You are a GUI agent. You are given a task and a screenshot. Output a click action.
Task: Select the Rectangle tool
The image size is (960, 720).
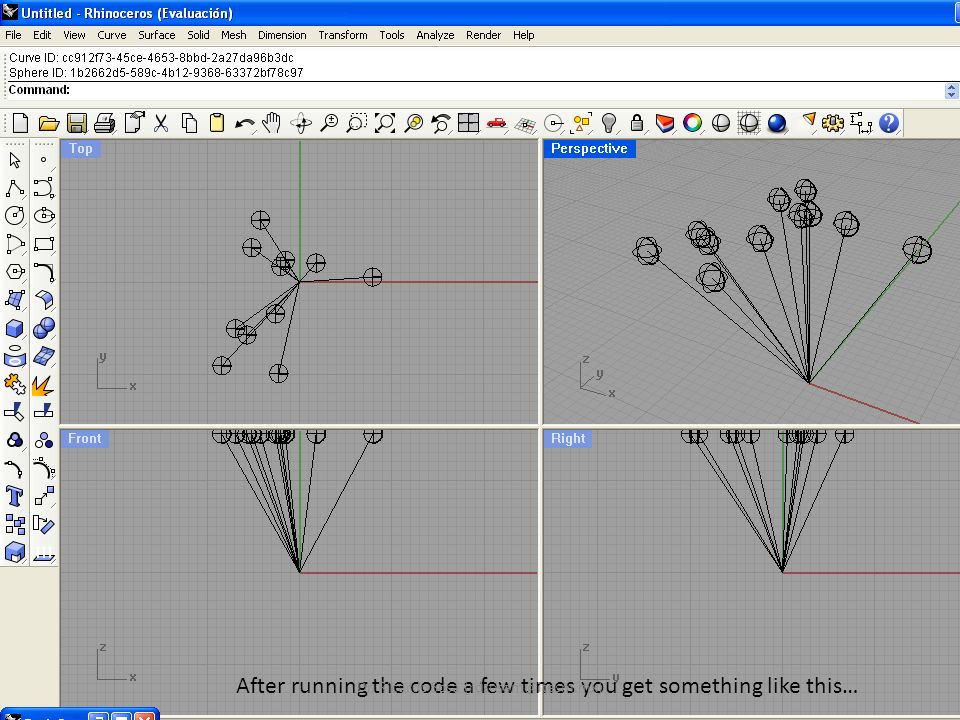click(x=44, y=244)
